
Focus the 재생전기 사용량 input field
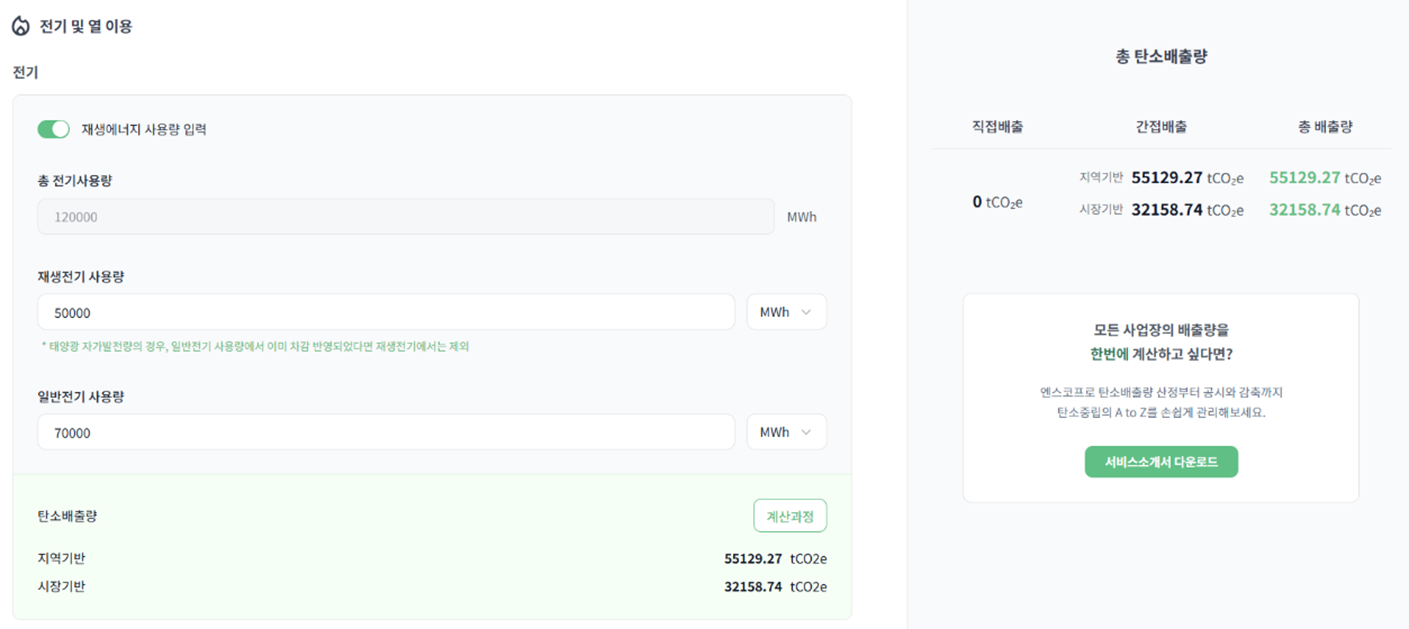pos(385,312)
